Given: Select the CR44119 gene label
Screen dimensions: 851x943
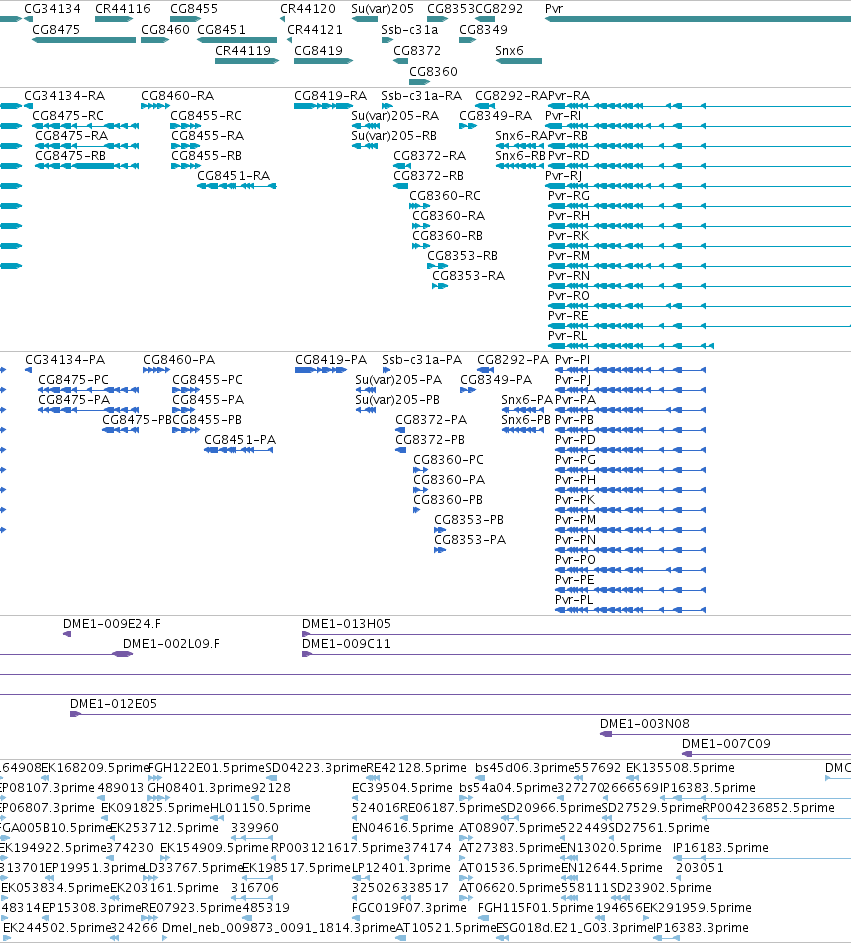Looking at the screenshot, I should 243,51.
